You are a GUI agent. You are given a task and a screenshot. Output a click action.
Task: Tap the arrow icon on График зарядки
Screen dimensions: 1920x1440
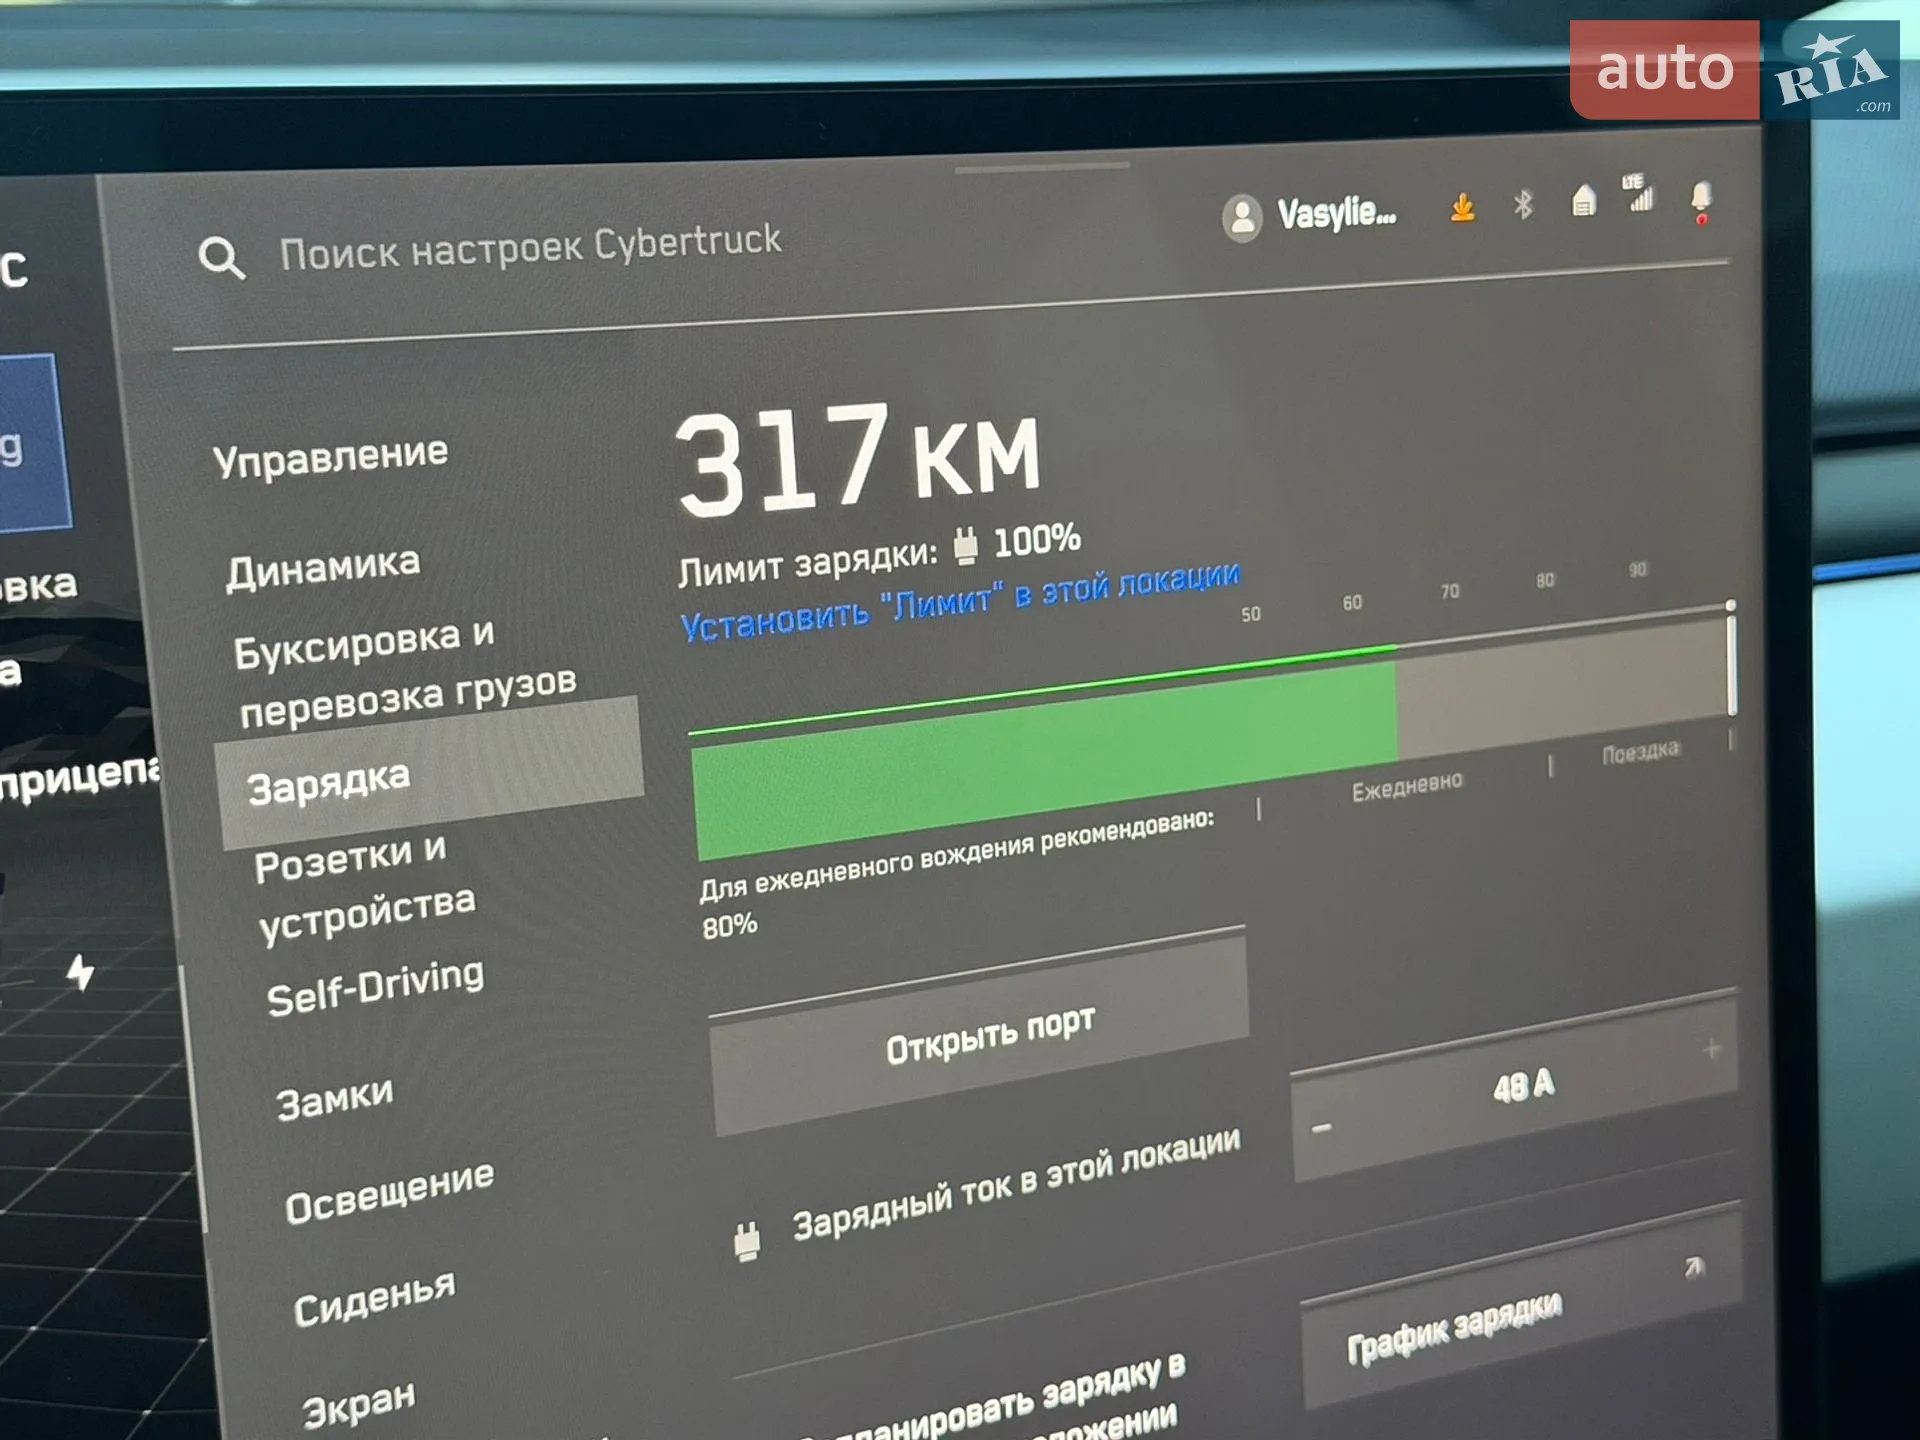(x=1694, y=1266)
